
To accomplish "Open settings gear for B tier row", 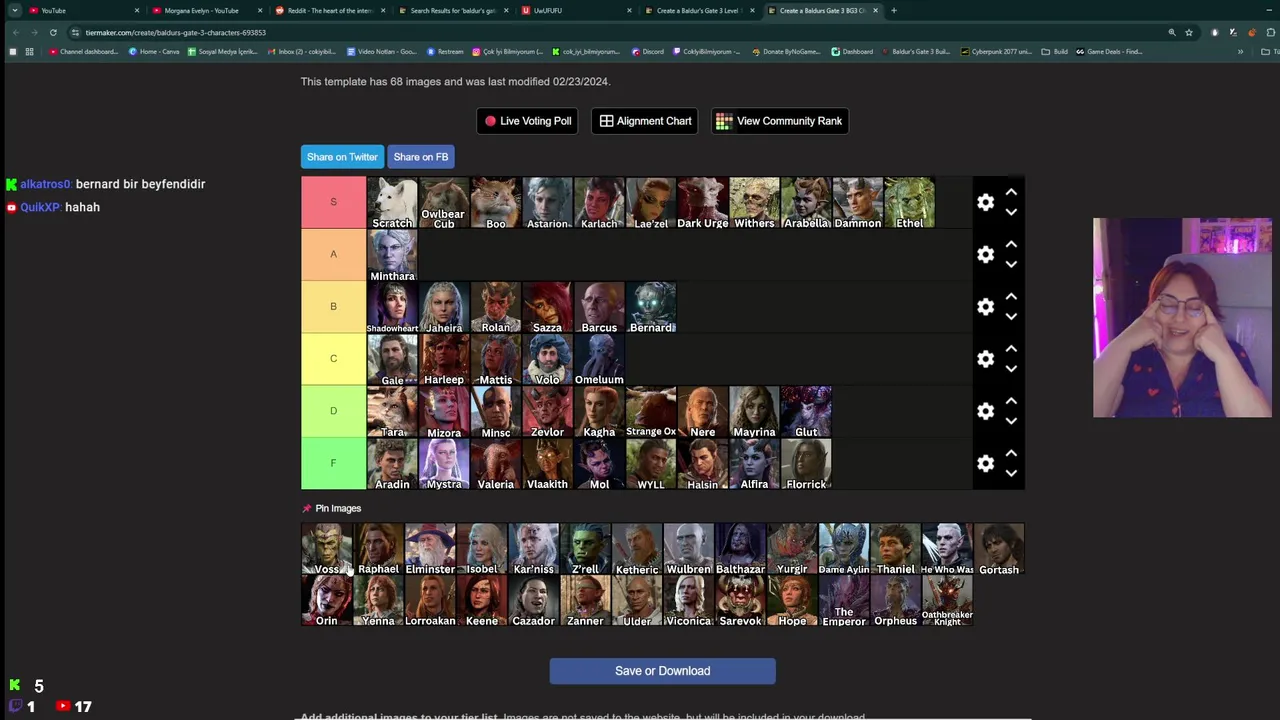I will pyautogui.click(x=985, y=306).
